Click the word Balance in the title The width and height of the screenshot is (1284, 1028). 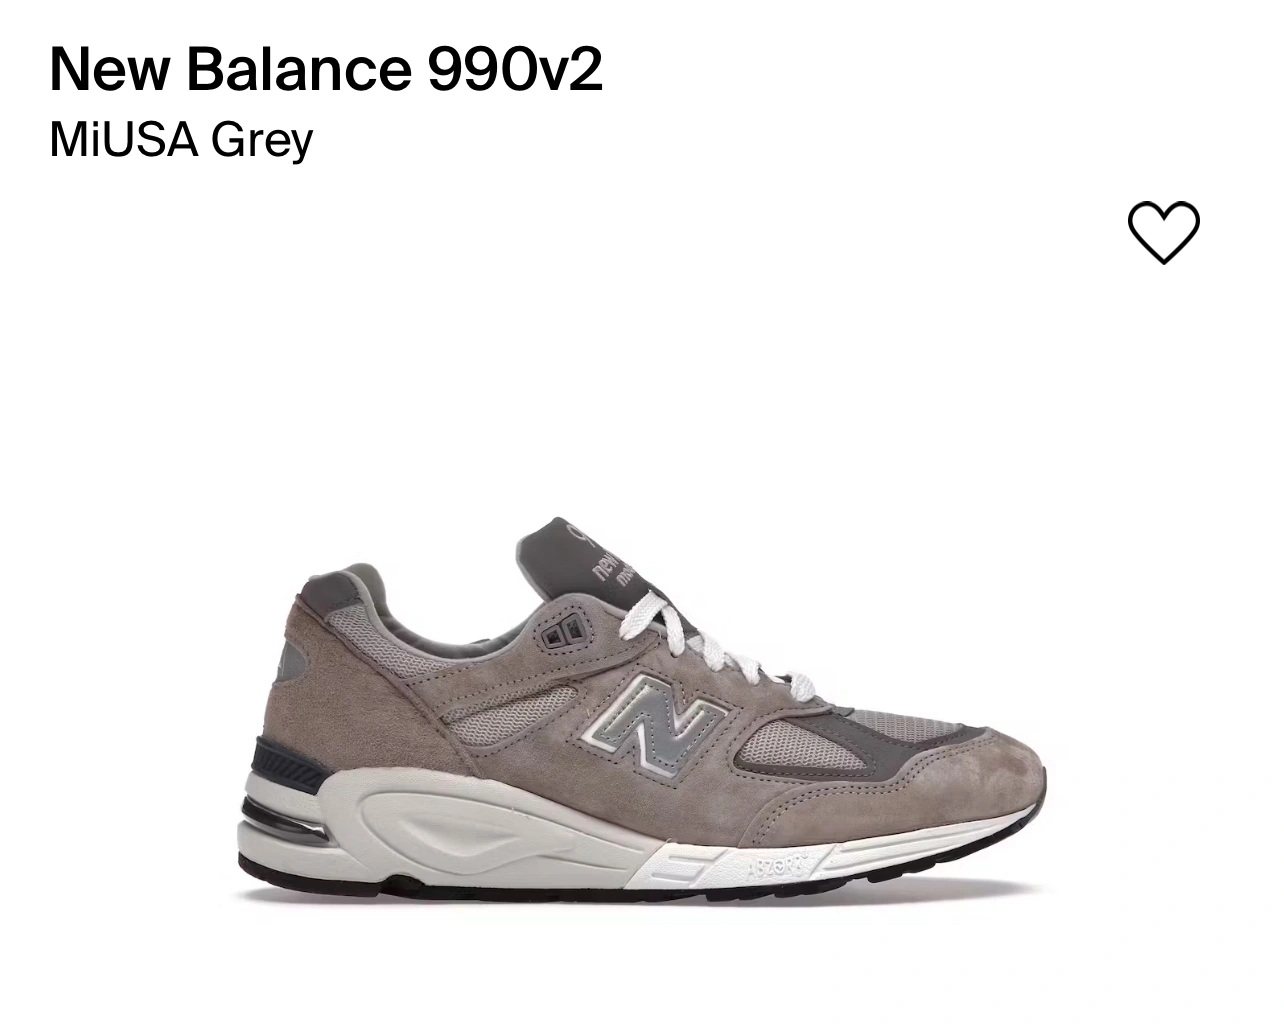(x=299, y=68)
